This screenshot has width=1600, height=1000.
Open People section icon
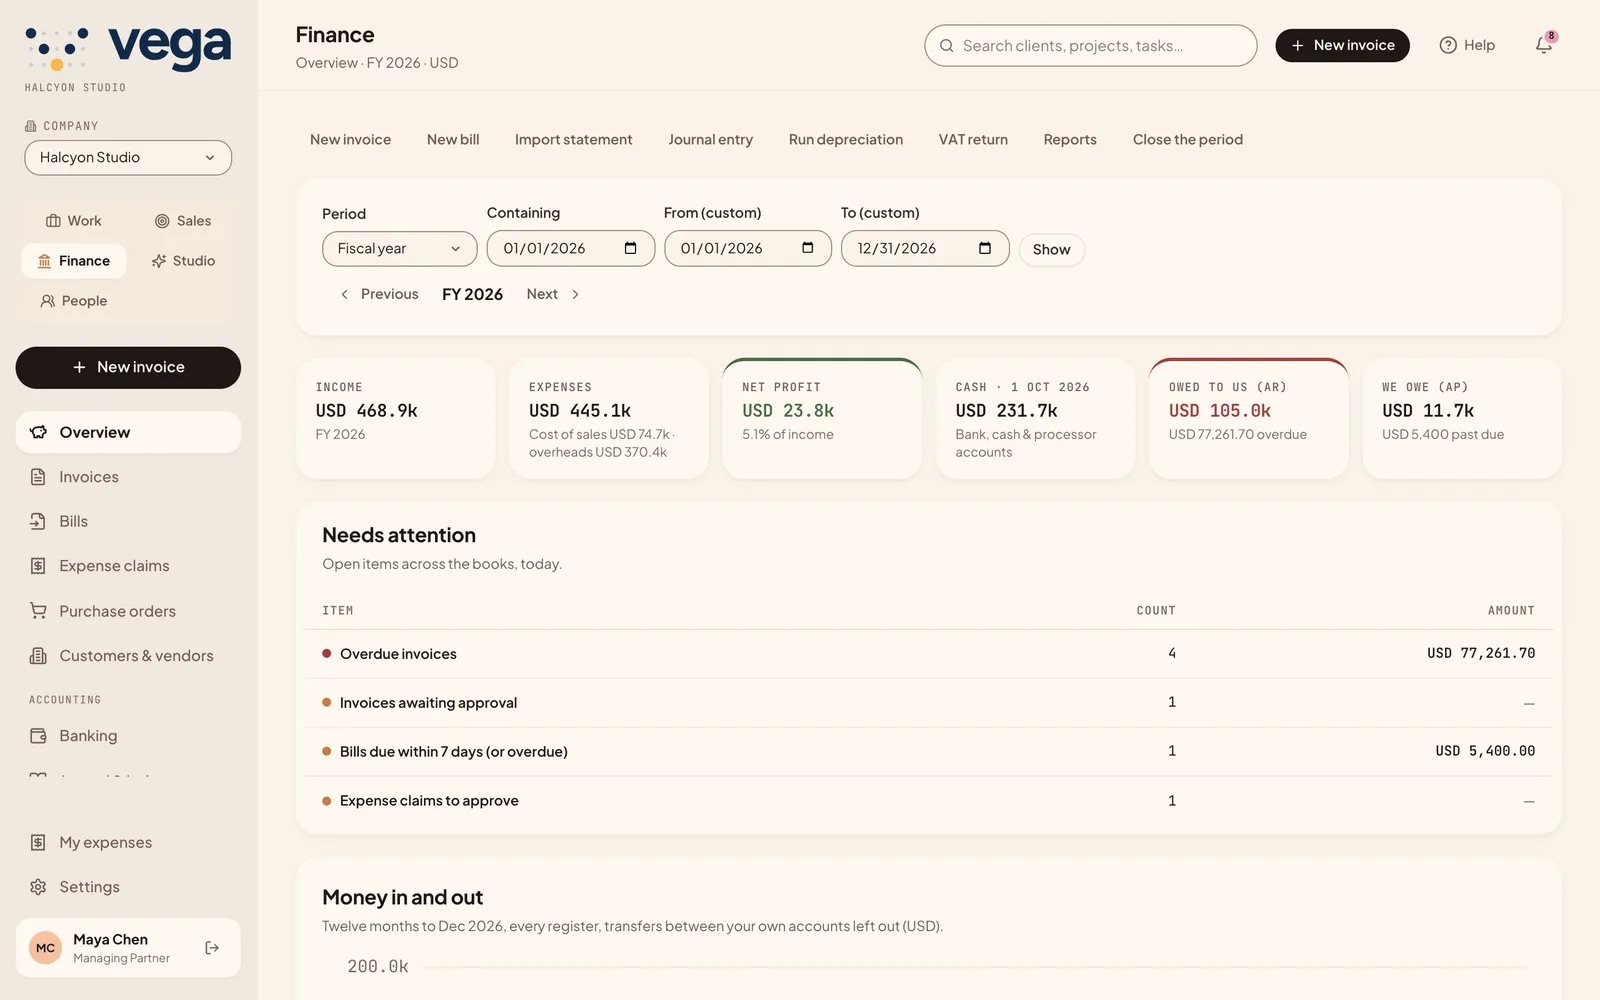click(x=47, y=301)
